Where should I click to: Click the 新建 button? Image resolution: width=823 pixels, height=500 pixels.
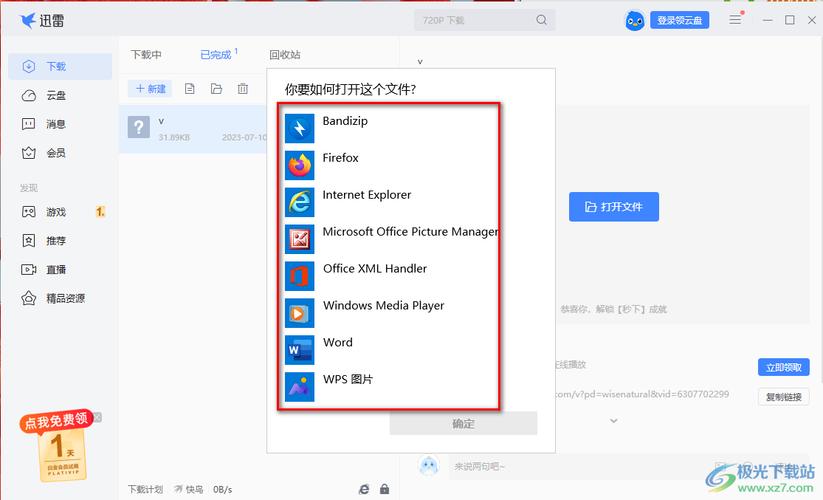pos(150,89)
